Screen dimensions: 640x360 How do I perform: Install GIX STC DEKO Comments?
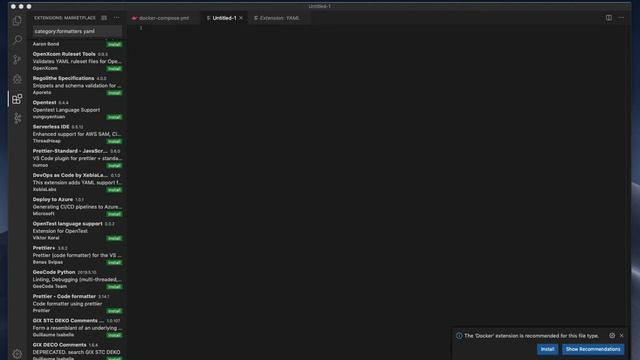pyautogui.click(x=114, y=335)
